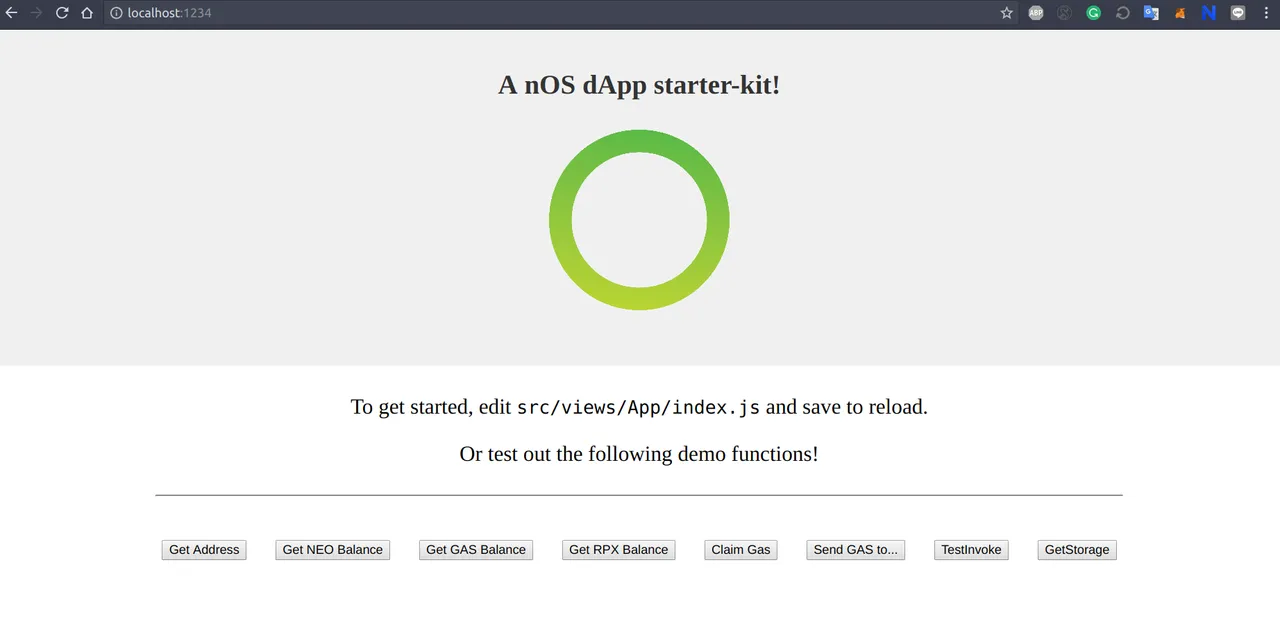Open the Google Translate extension

click(x=1151, y=13)
